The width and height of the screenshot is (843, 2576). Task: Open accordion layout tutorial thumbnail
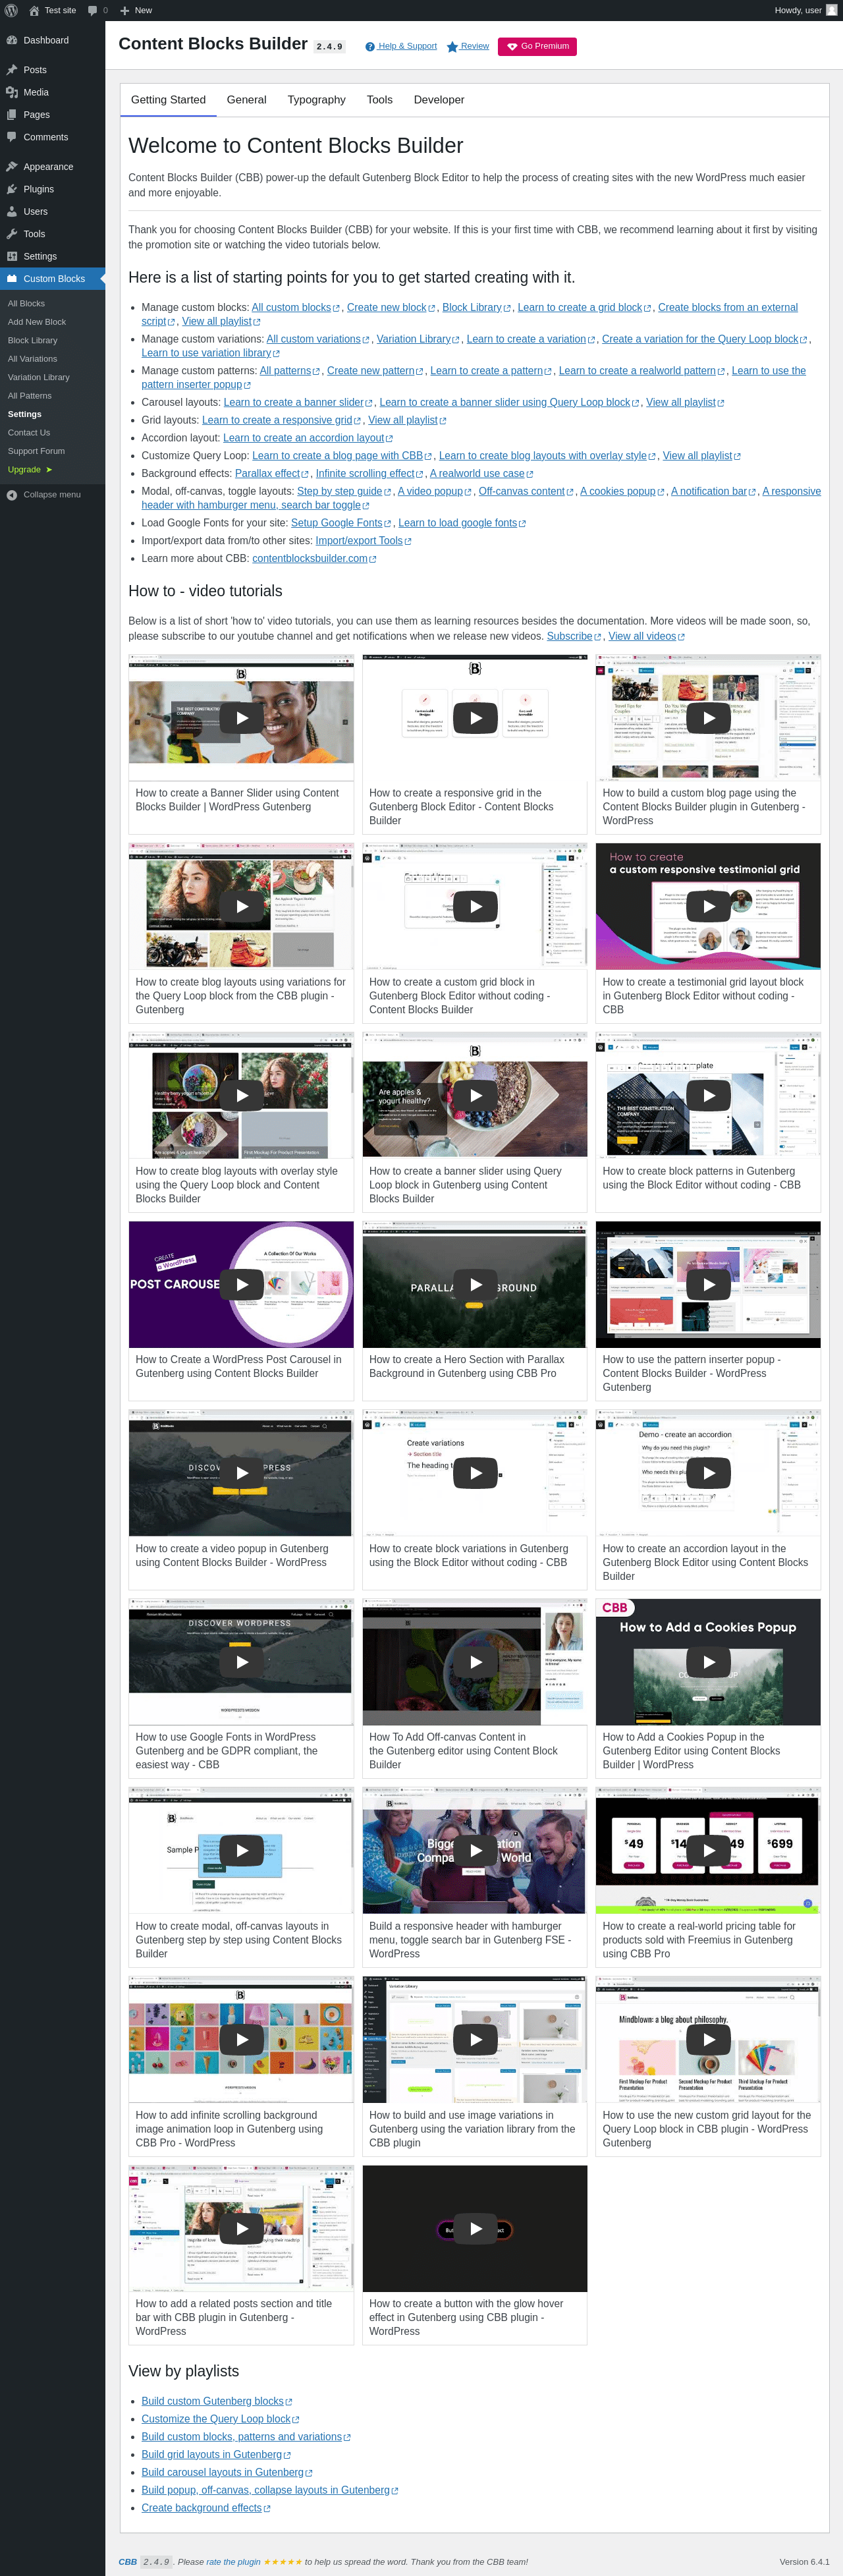pyautogui.click(x=708, y=1473)
